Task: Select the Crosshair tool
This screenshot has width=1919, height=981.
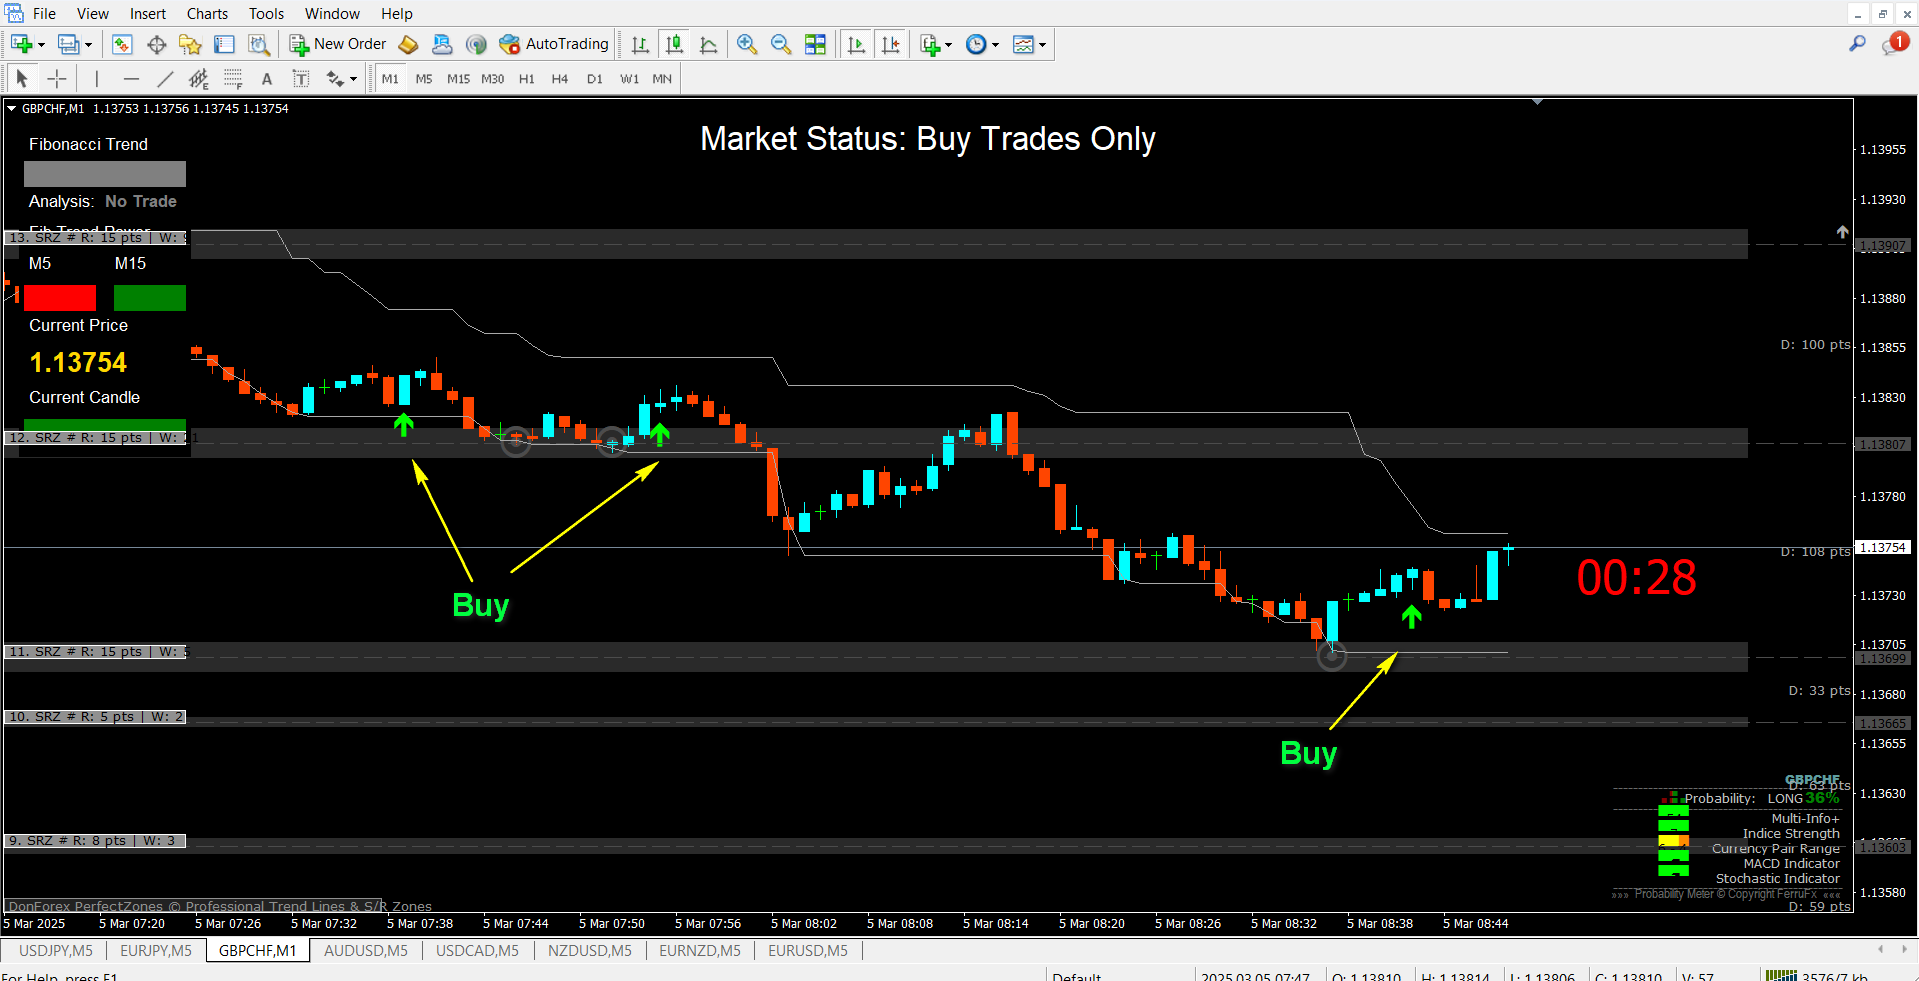Action: (57, 78)
